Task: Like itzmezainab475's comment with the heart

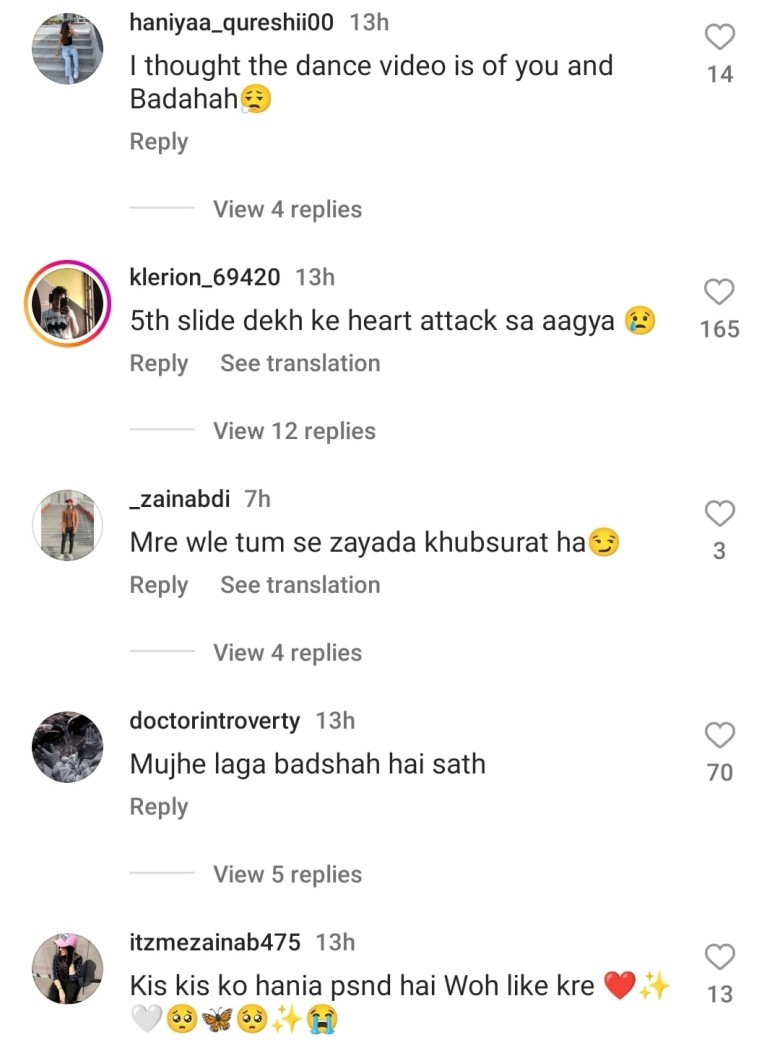Action: coord(720,958)
